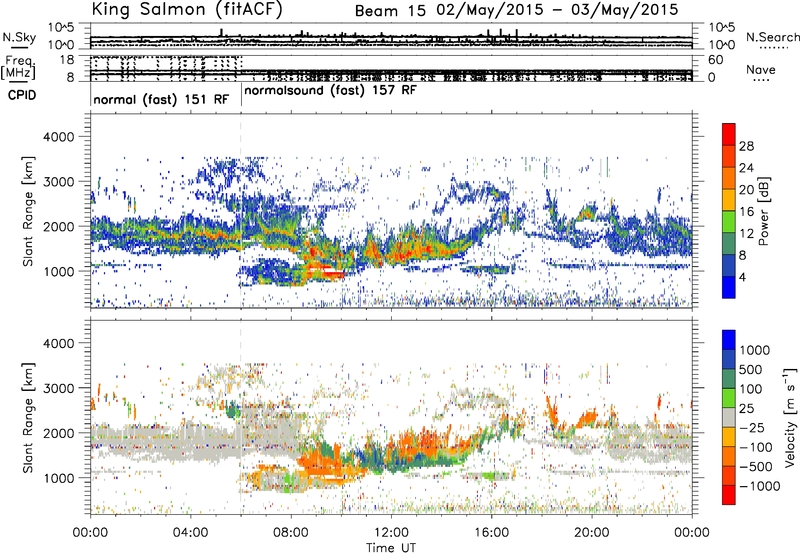The width and height of the screenshot is (800, 554).
Task: Click the '08:00' time axis label
Action: [x=291, y=533]
